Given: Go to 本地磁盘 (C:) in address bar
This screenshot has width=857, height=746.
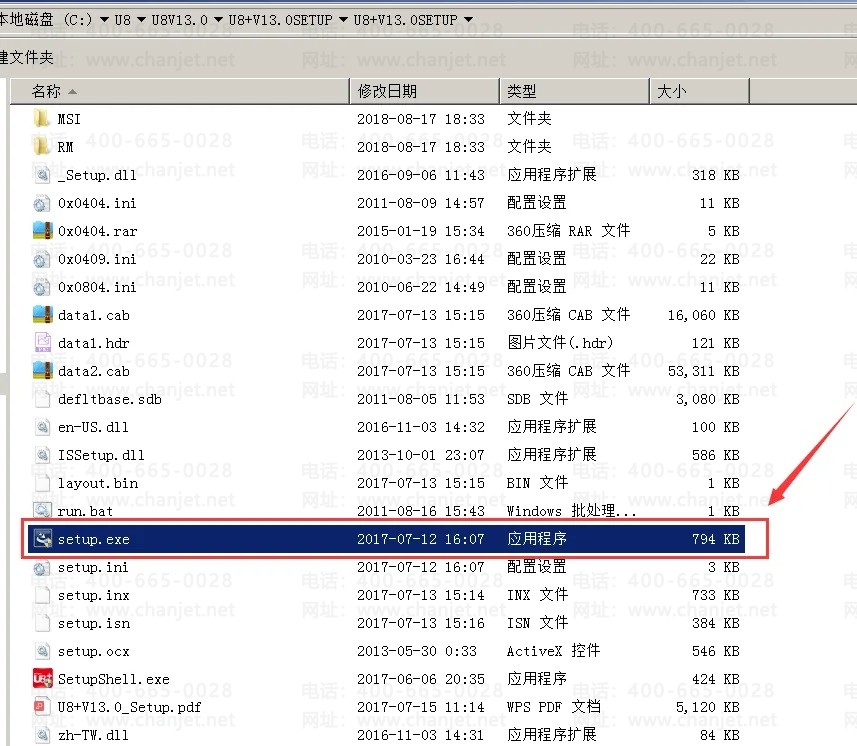Looking at the screenshot, I should [x=46, y=20].
